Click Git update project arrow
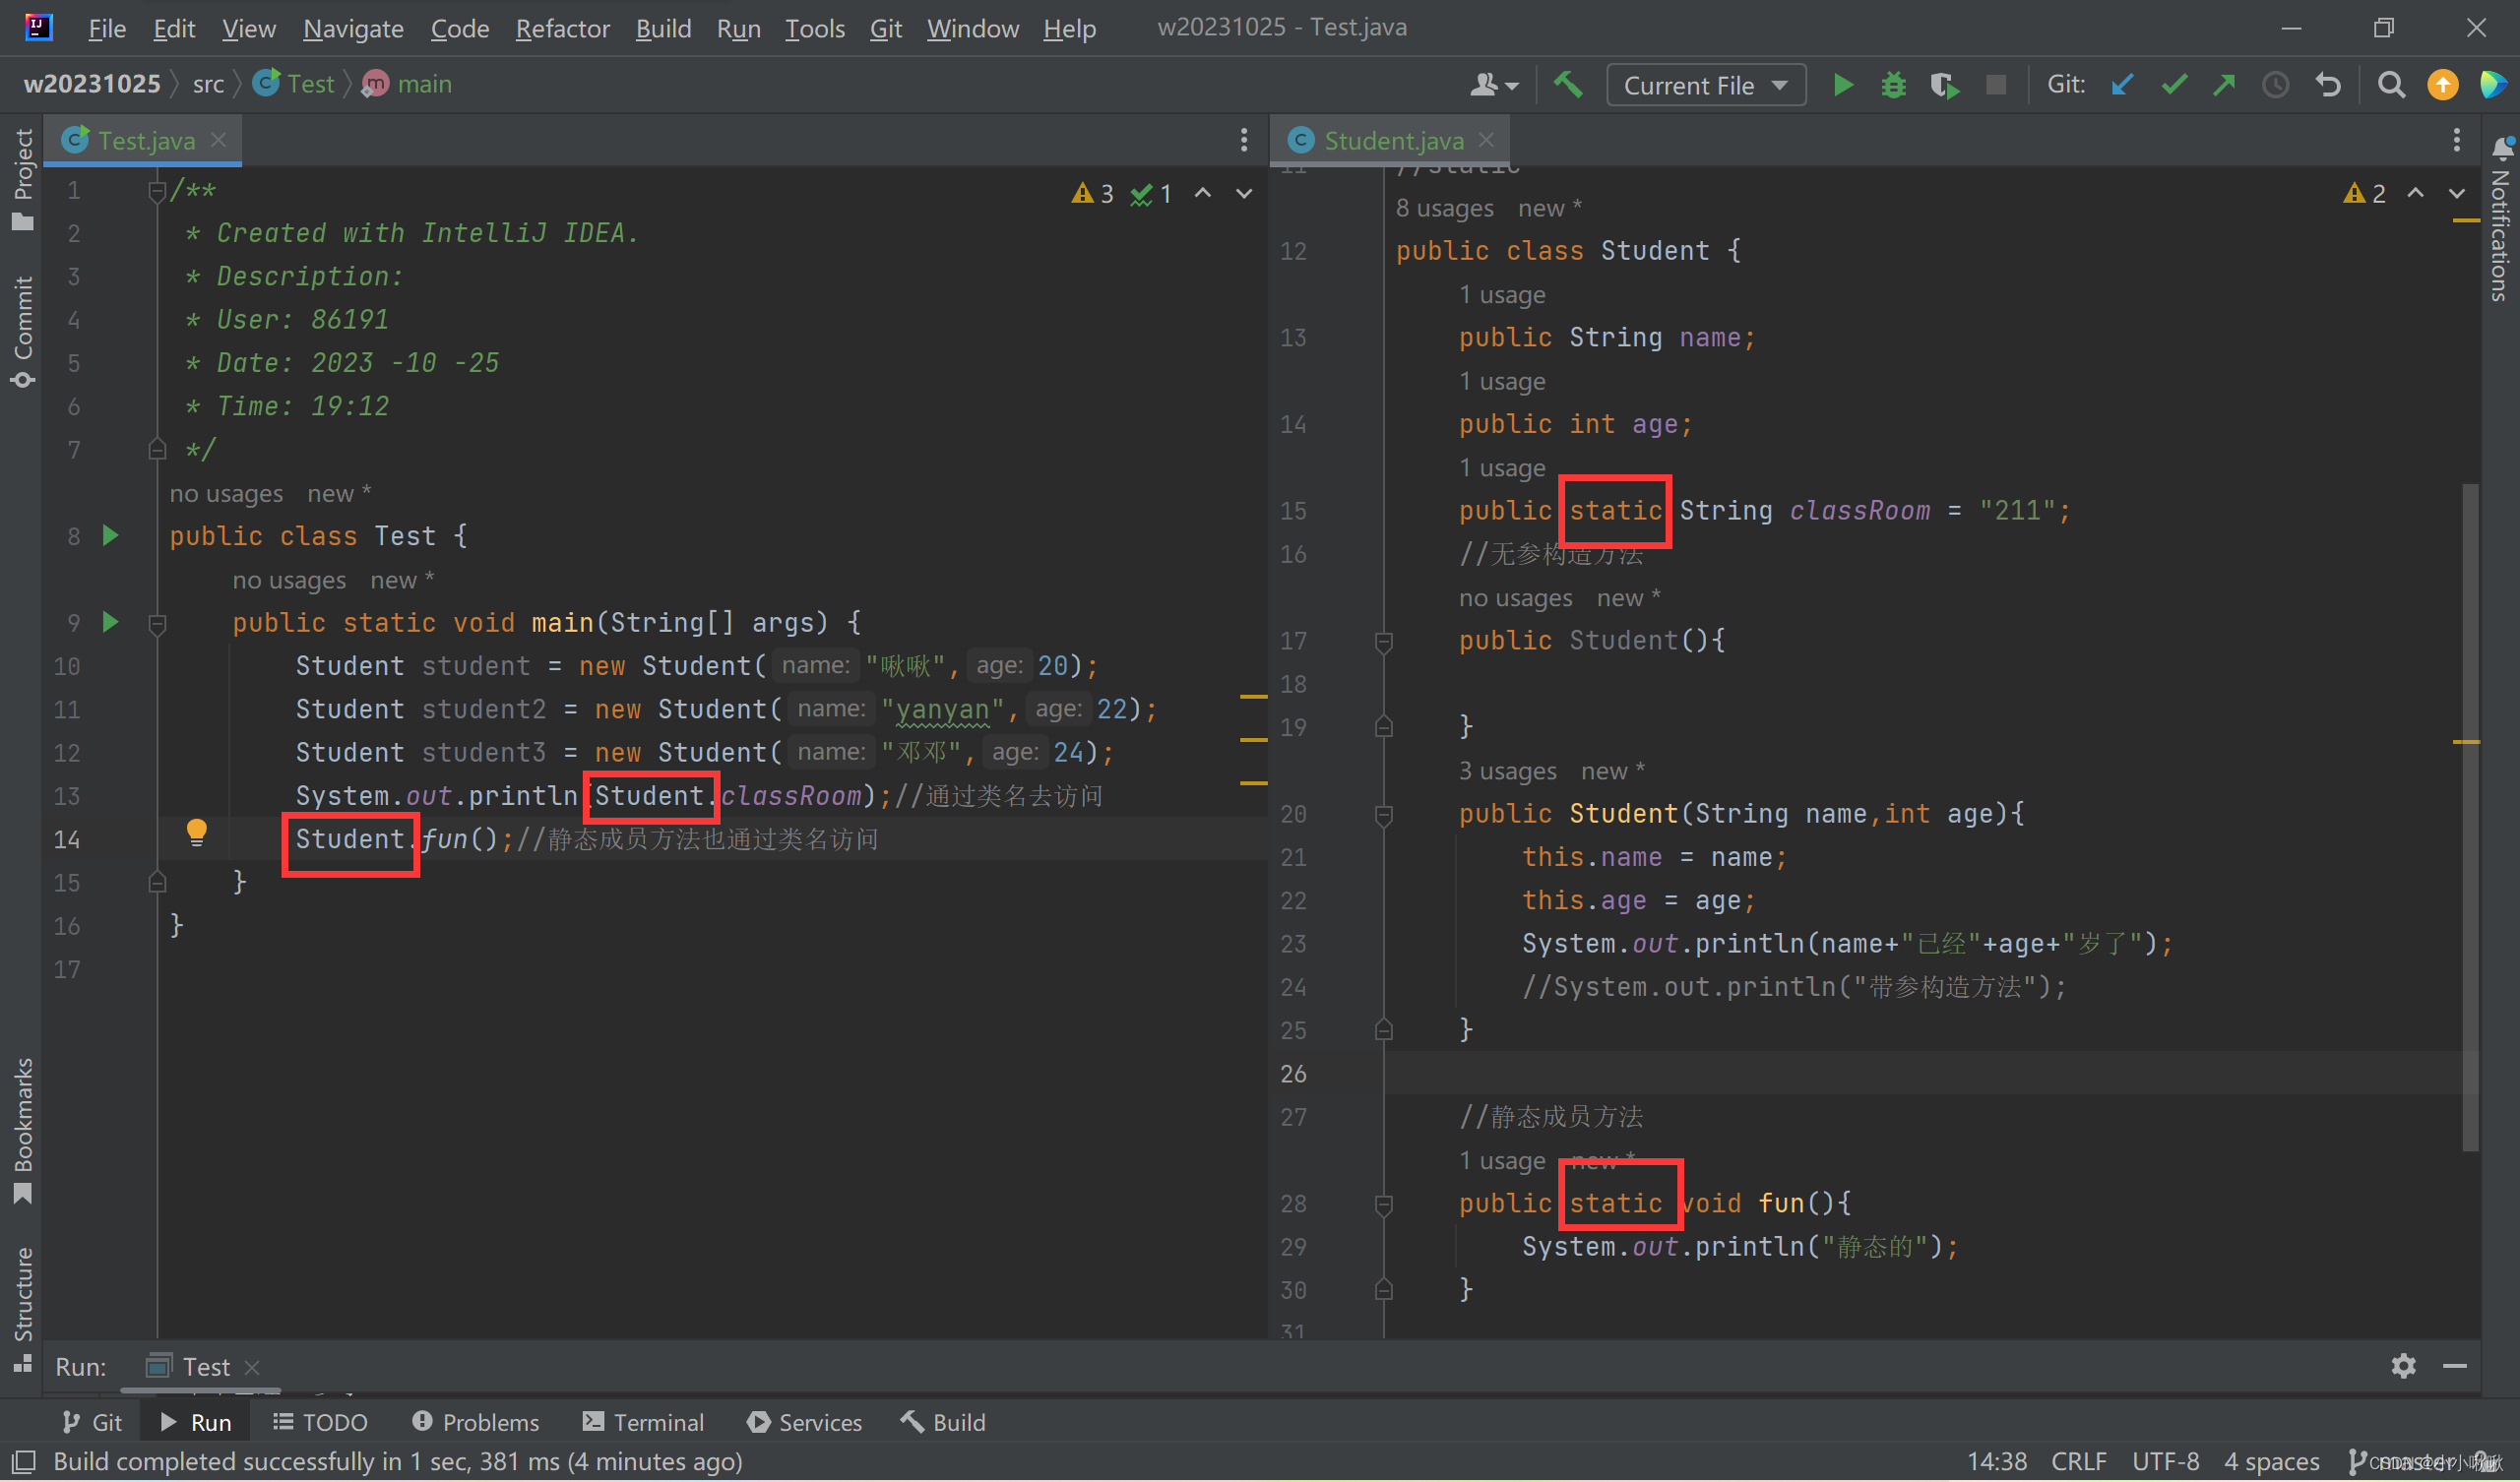Screen dimensions: 2520x1482 pyautogui.click(x=2121, y=85)
